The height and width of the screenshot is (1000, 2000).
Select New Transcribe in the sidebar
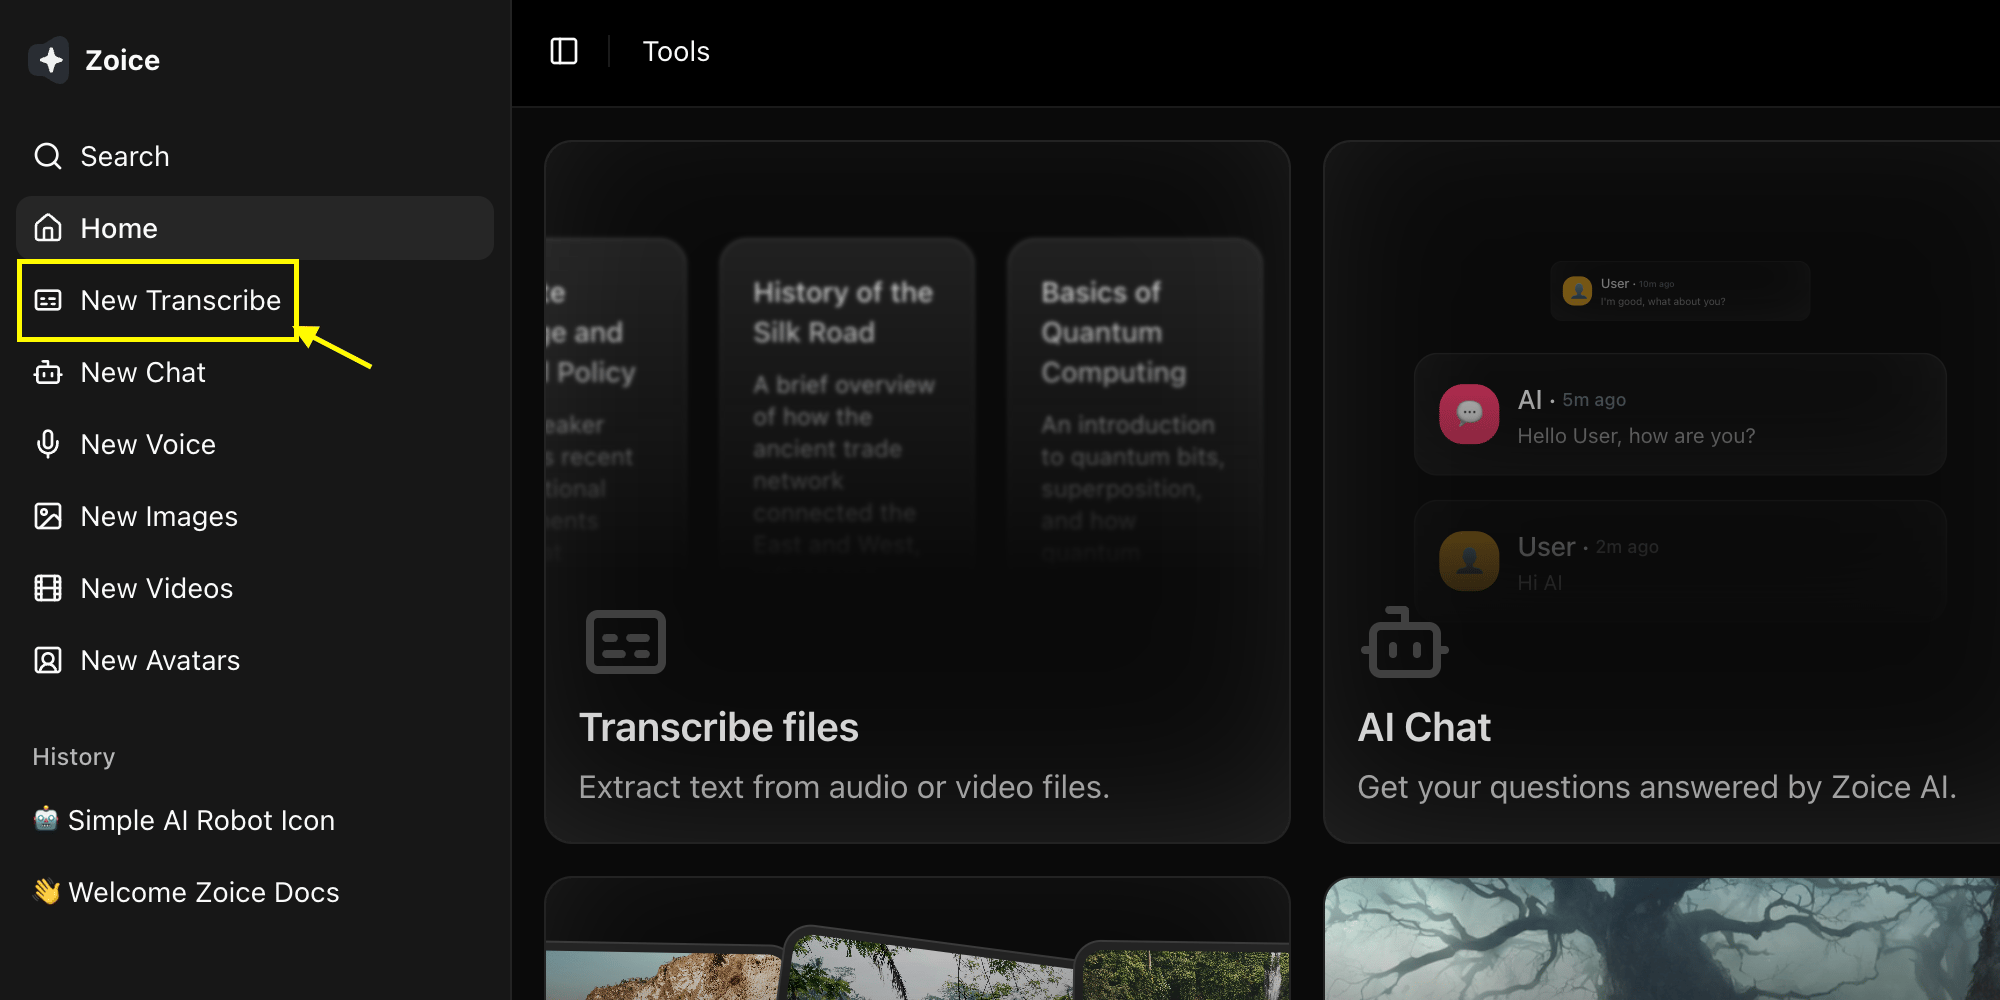point(255,300)
